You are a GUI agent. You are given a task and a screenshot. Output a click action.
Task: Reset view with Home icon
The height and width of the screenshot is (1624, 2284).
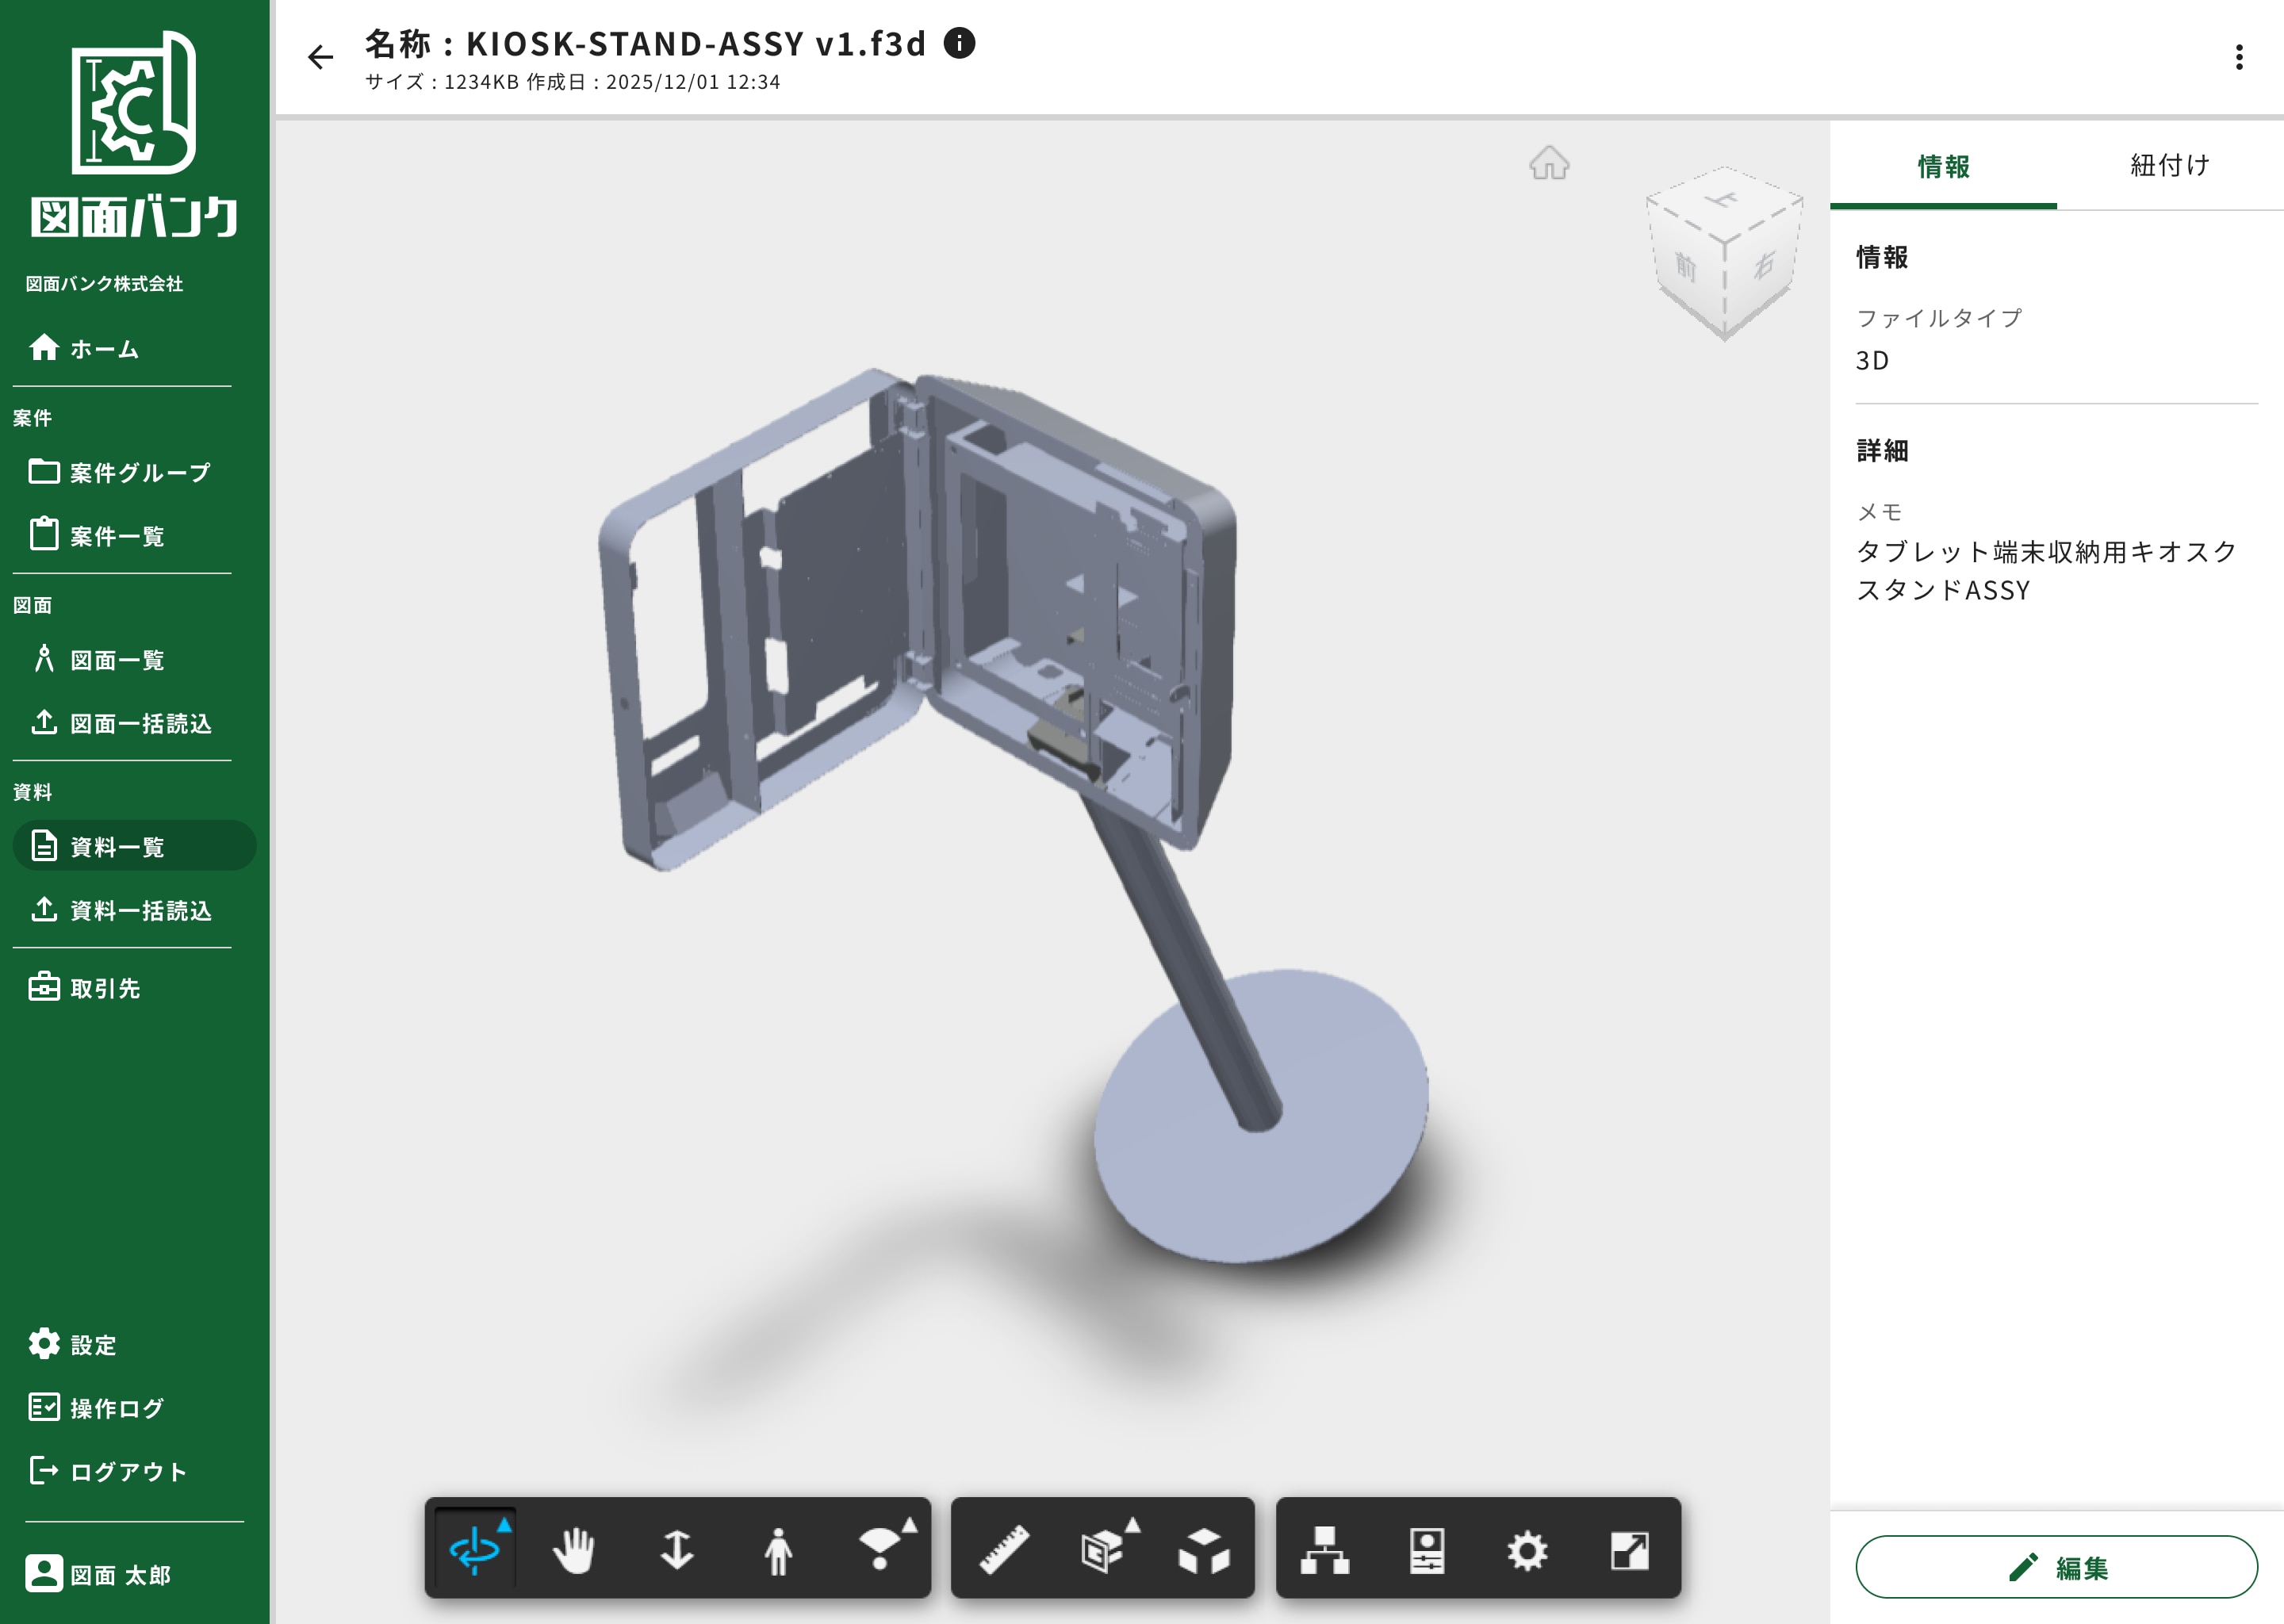[x=1549, y=163]
